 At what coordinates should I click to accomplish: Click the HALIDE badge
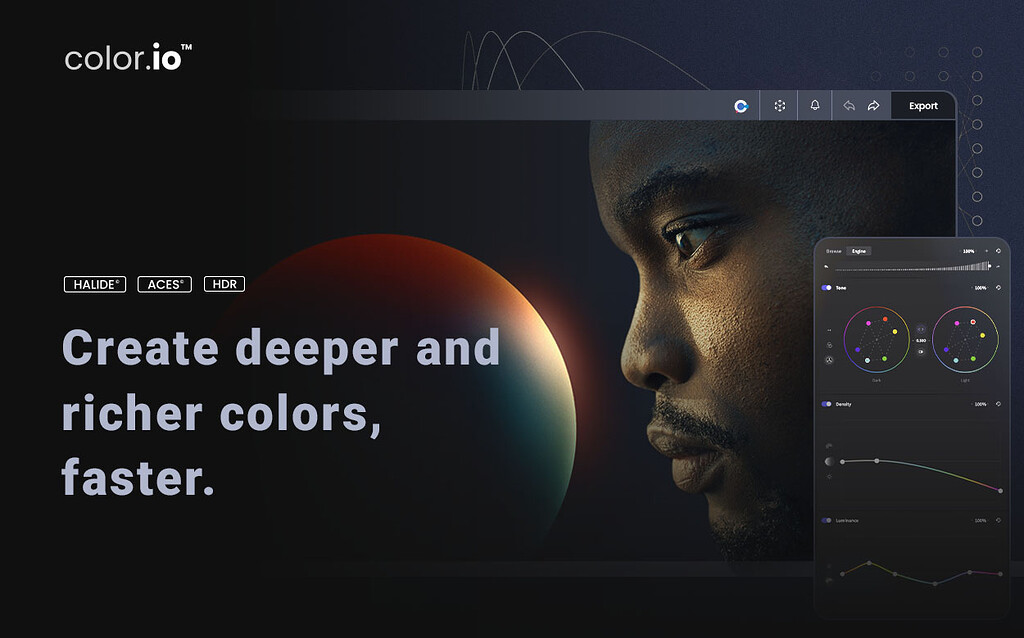94,284
